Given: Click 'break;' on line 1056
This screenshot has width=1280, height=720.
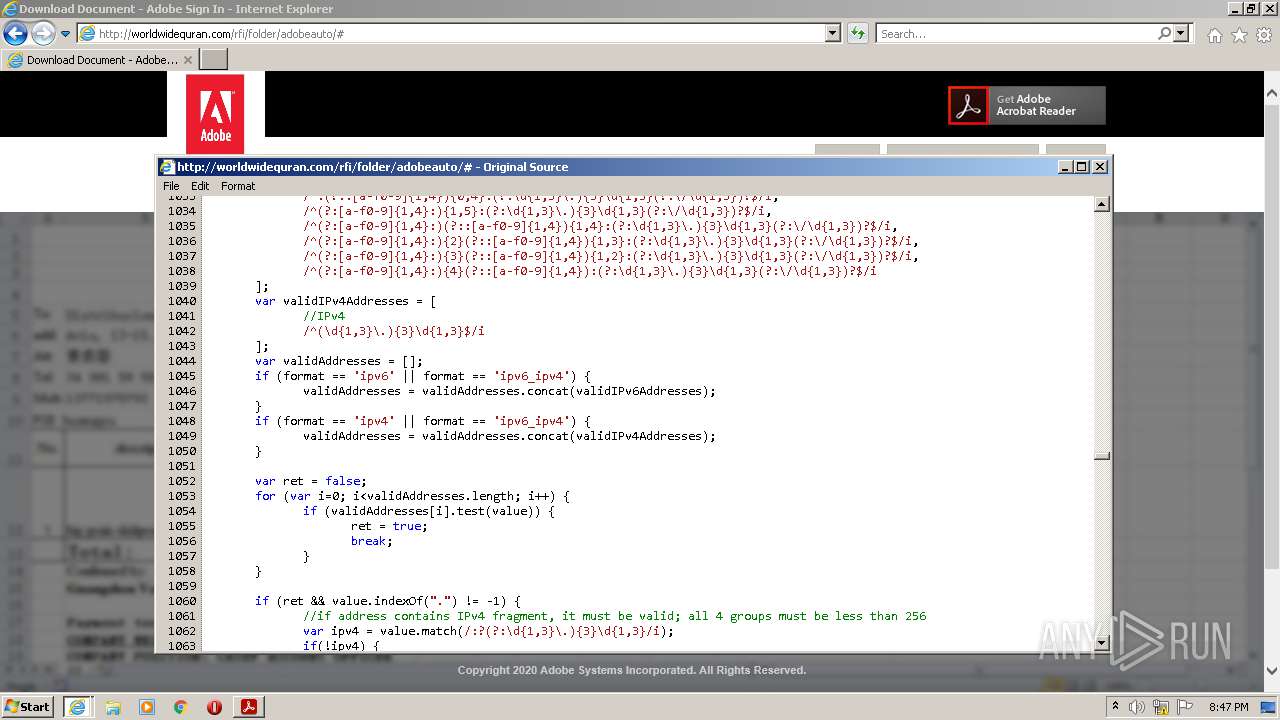Looking at the screenshot, I should click(372, 541).
